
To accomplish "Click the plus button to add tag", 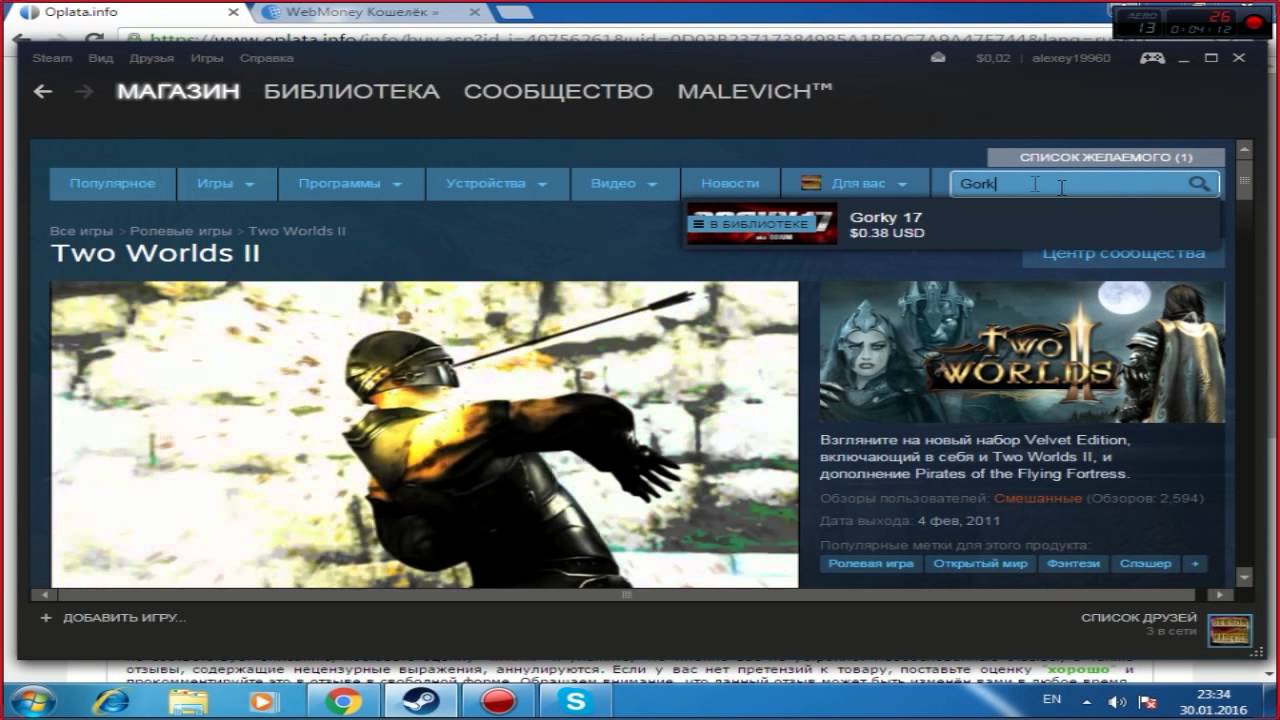I will 1194,564.
